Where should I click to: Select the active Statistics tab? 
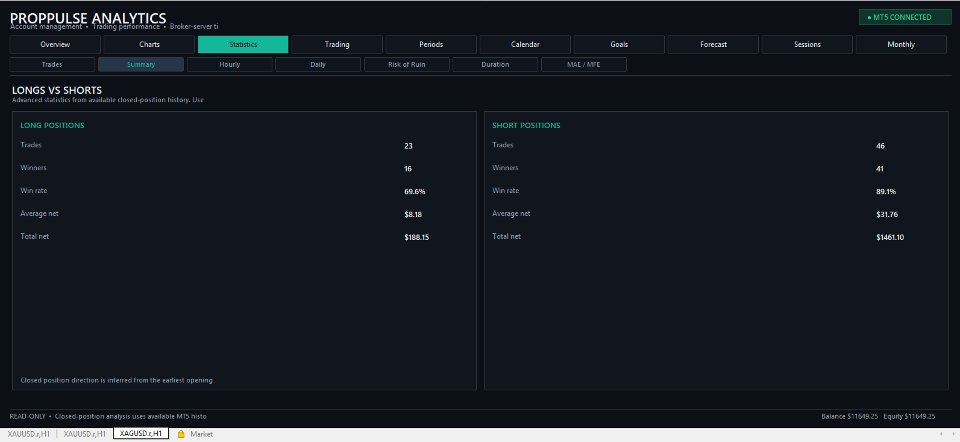tap(243, 45)
